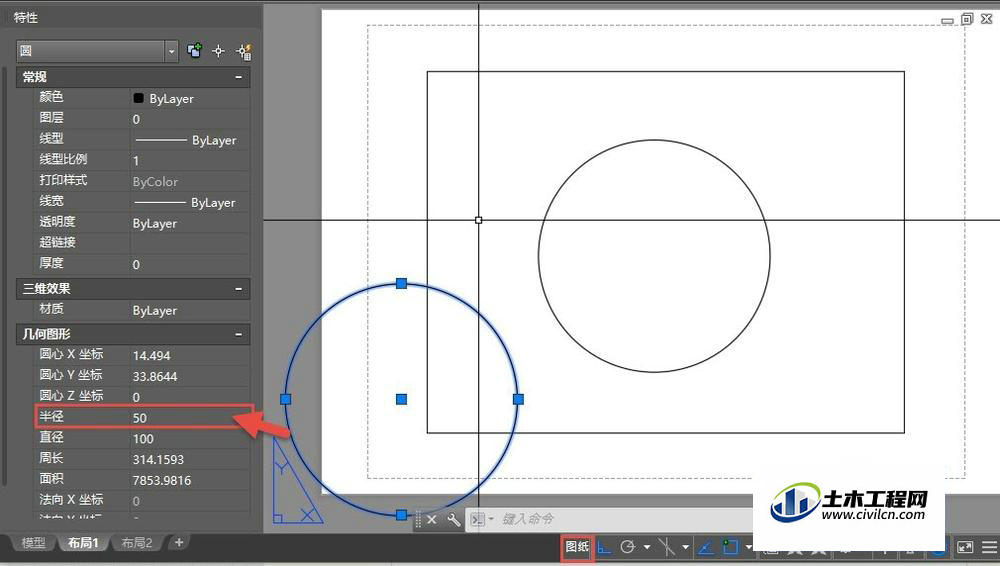This screenshot has height=566, width=1000.
Task: Click the top grip of selected circle
Action: coord(401,283)
